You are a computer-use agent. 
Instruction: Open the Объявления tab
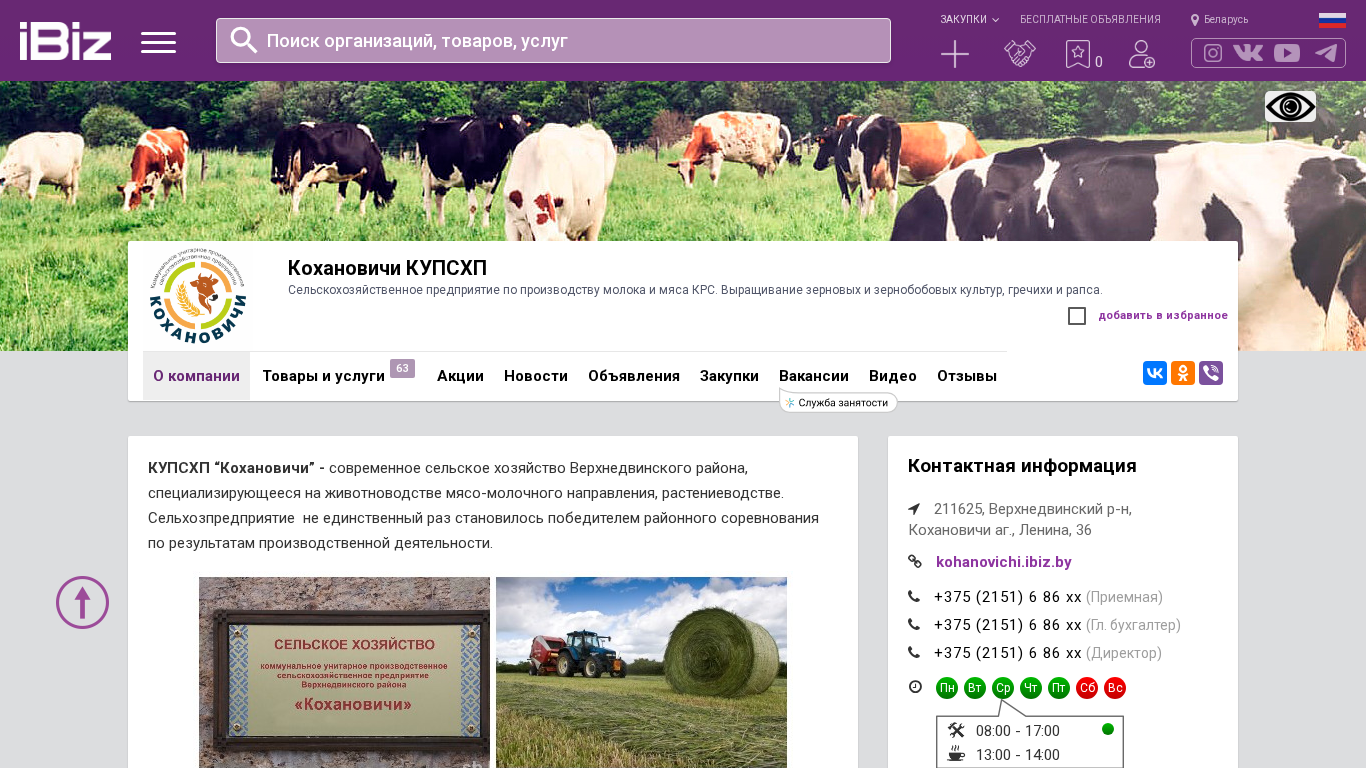point(634,376)
